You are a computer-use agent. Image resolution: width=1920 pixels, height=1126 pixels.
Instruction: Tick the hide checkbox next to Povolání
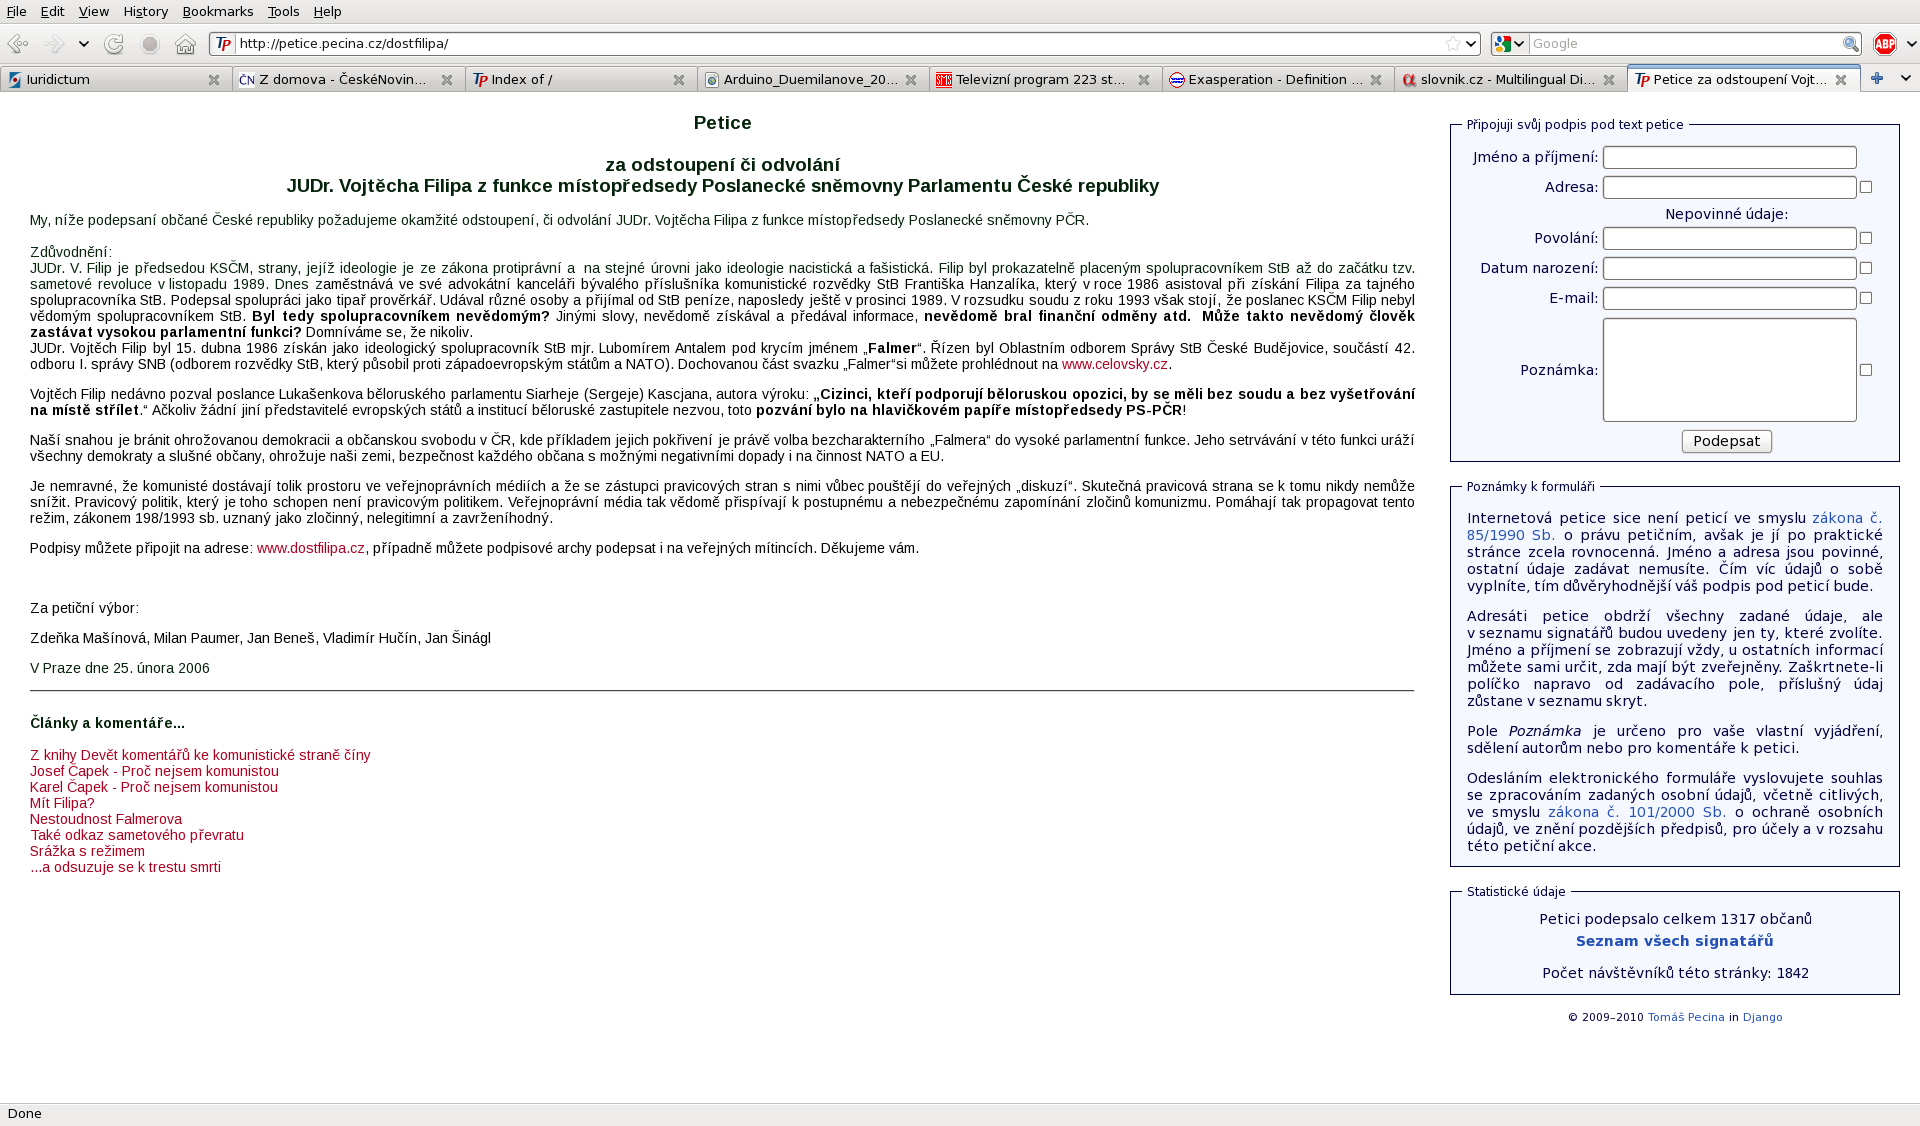pyautogui.click(x=1866, y=238)
